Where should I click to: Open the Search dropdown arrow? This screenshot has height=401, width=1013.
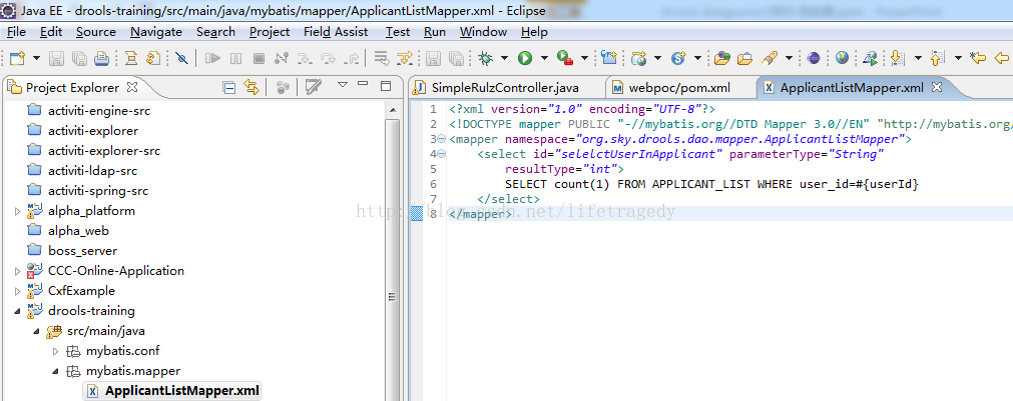(791, 58)
